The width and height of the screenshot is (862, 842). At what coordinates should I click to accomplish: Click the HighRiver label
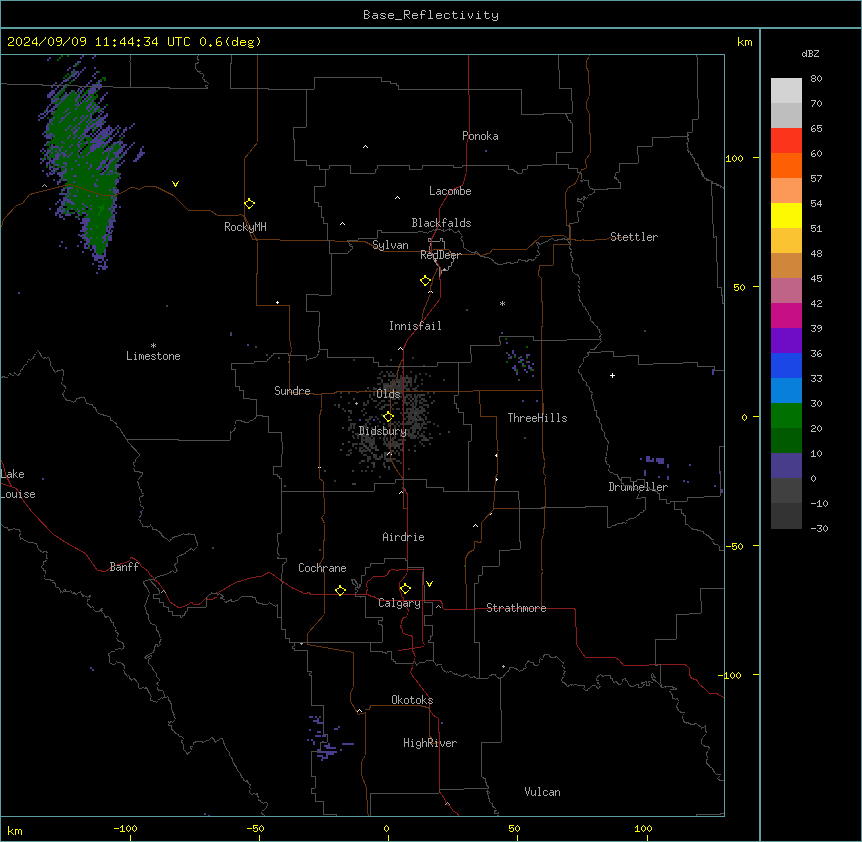(x=430, y=743)
